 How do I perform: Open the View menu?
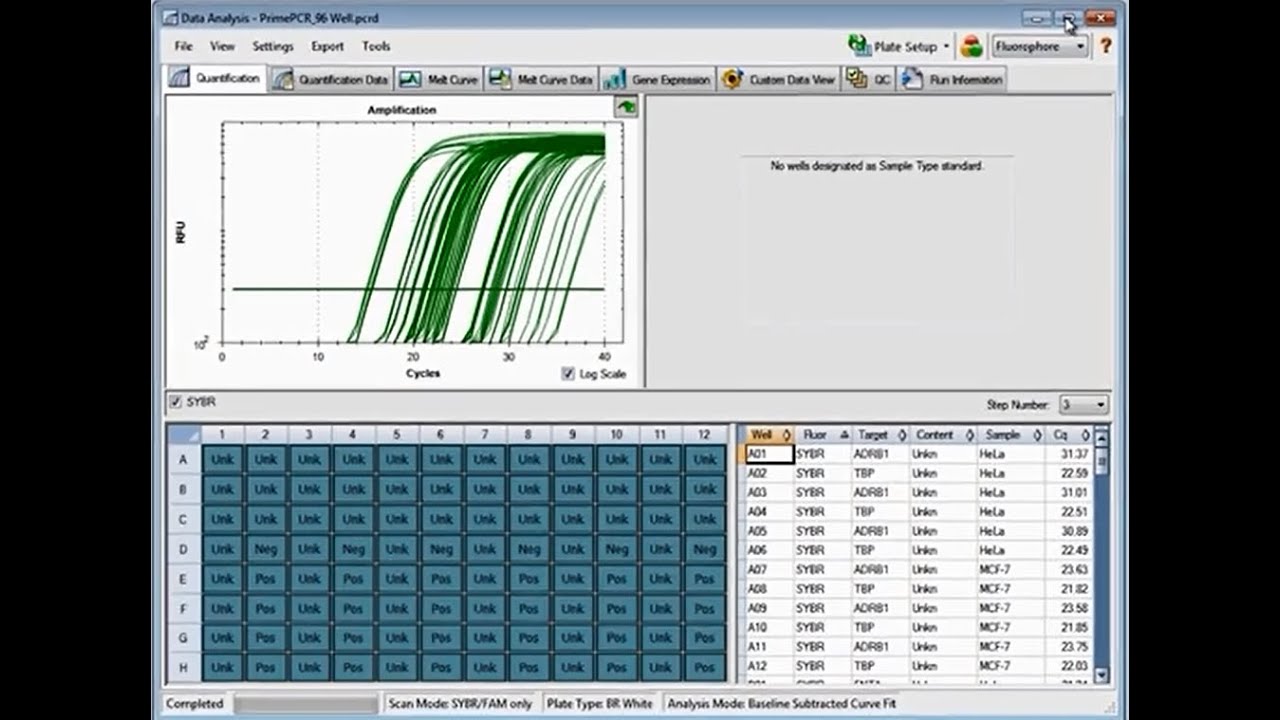coord(222,46)
